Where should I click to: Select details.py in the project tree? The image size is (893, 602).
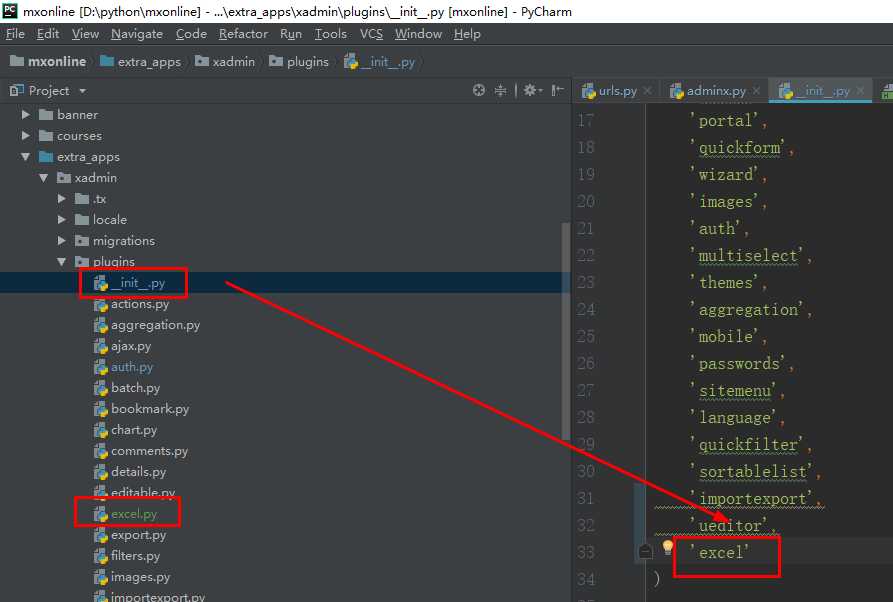click(130, 472)
